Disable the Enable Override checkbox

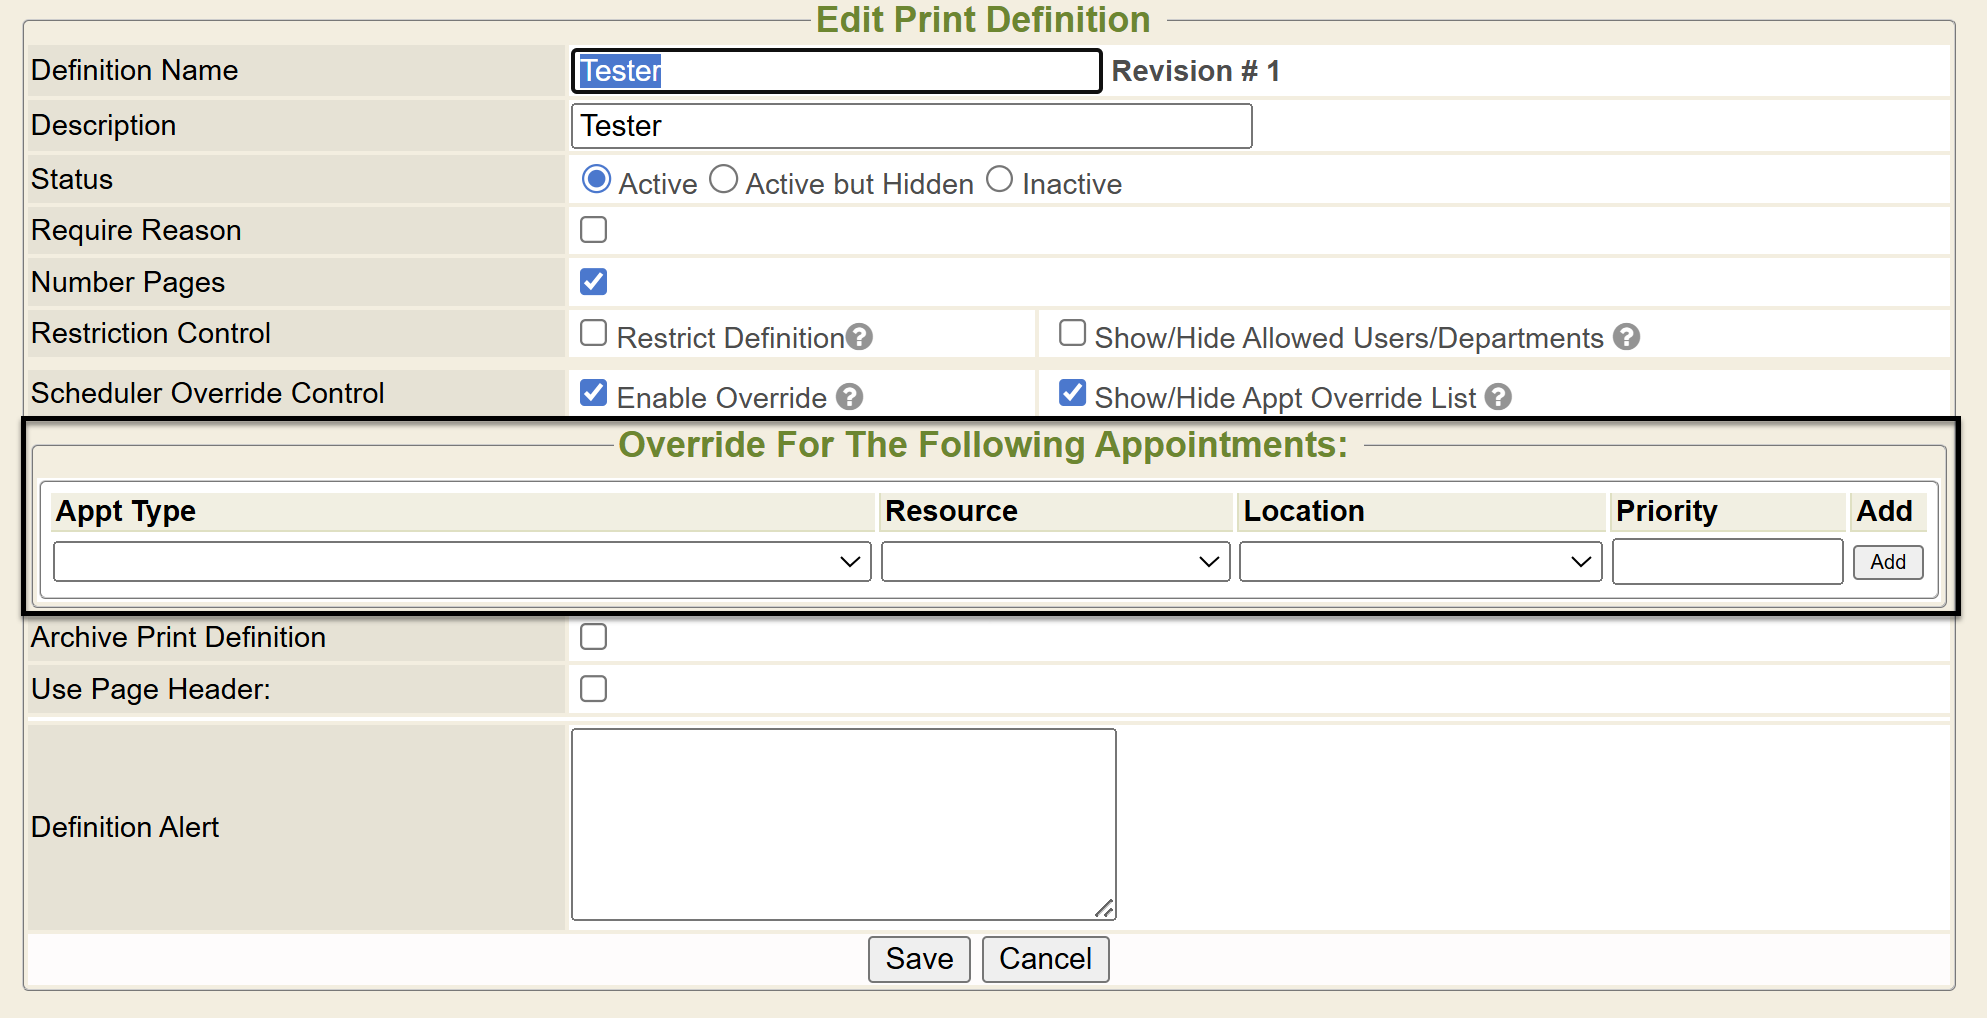[594, 393]
